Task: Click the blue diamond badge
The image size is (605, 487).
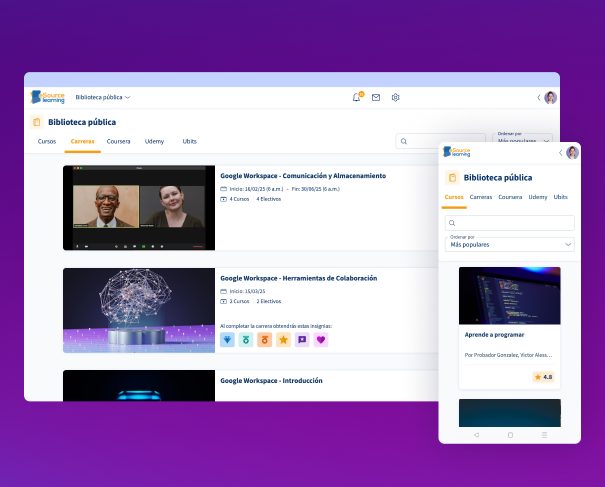Action: point(227,340)
